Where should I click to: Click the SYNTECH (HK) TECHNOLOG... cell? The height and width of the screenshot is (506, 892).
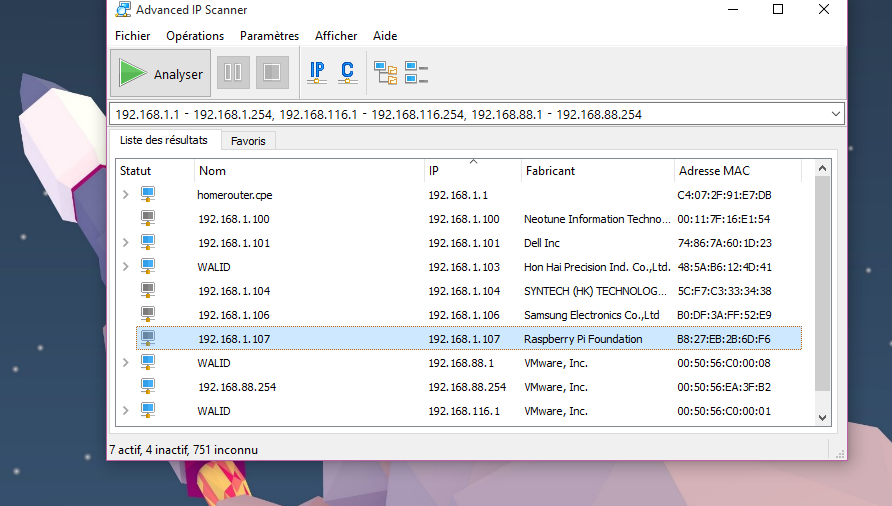pyautogui.click(x=595, y=291)
